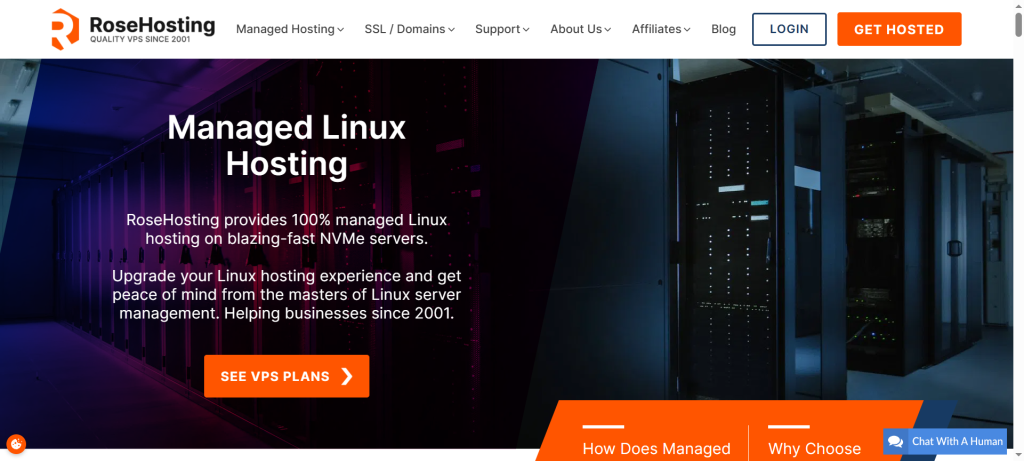Open the Affiliates menu
The image size is (1024, 461).
pos(661,29)
